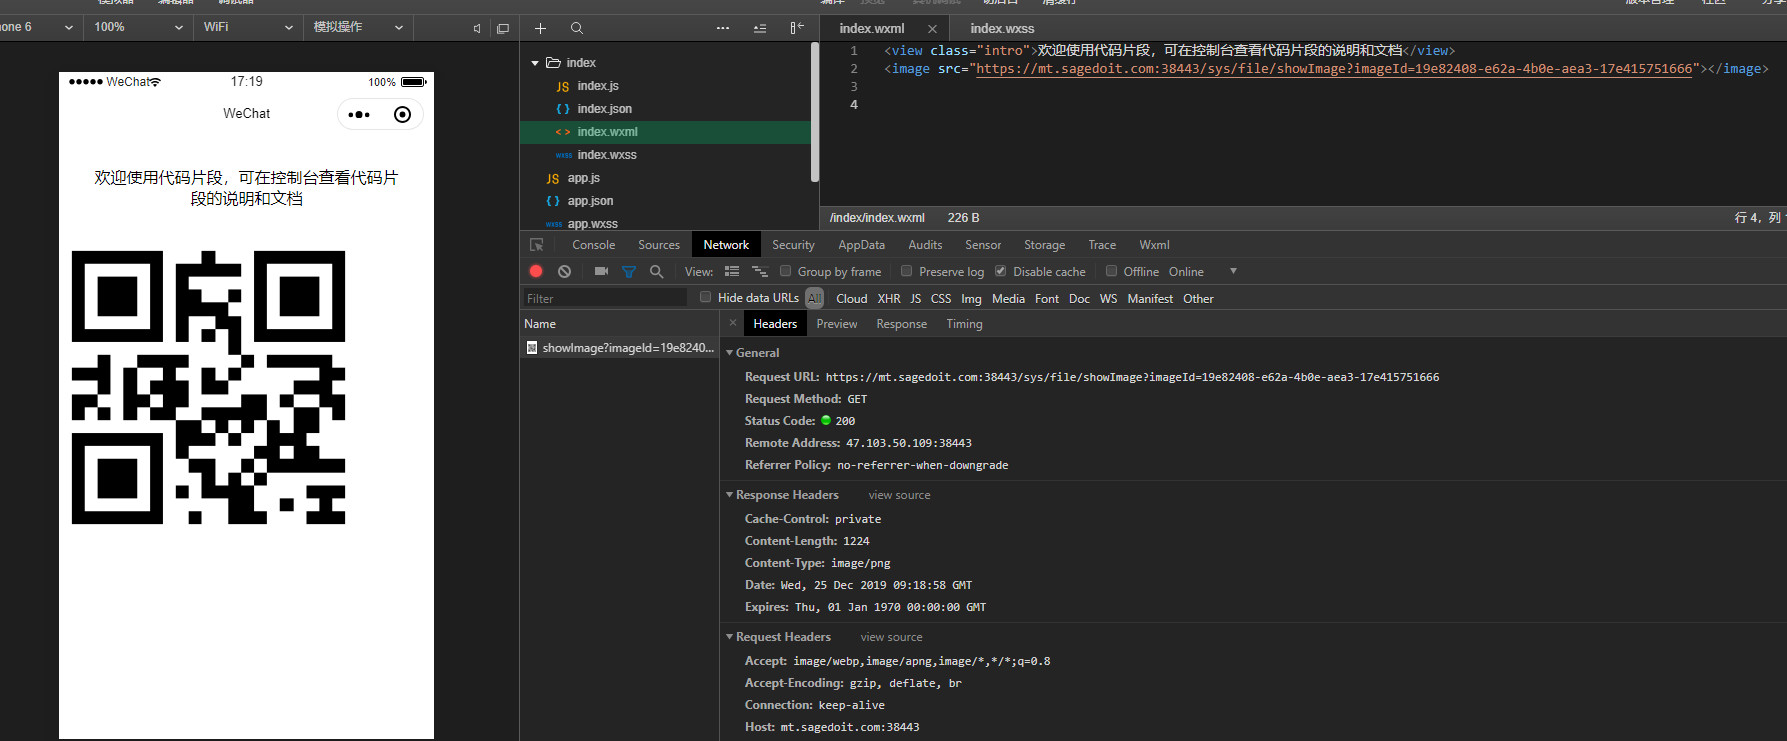Switch to the AppData tab

(x=861, y=245)
